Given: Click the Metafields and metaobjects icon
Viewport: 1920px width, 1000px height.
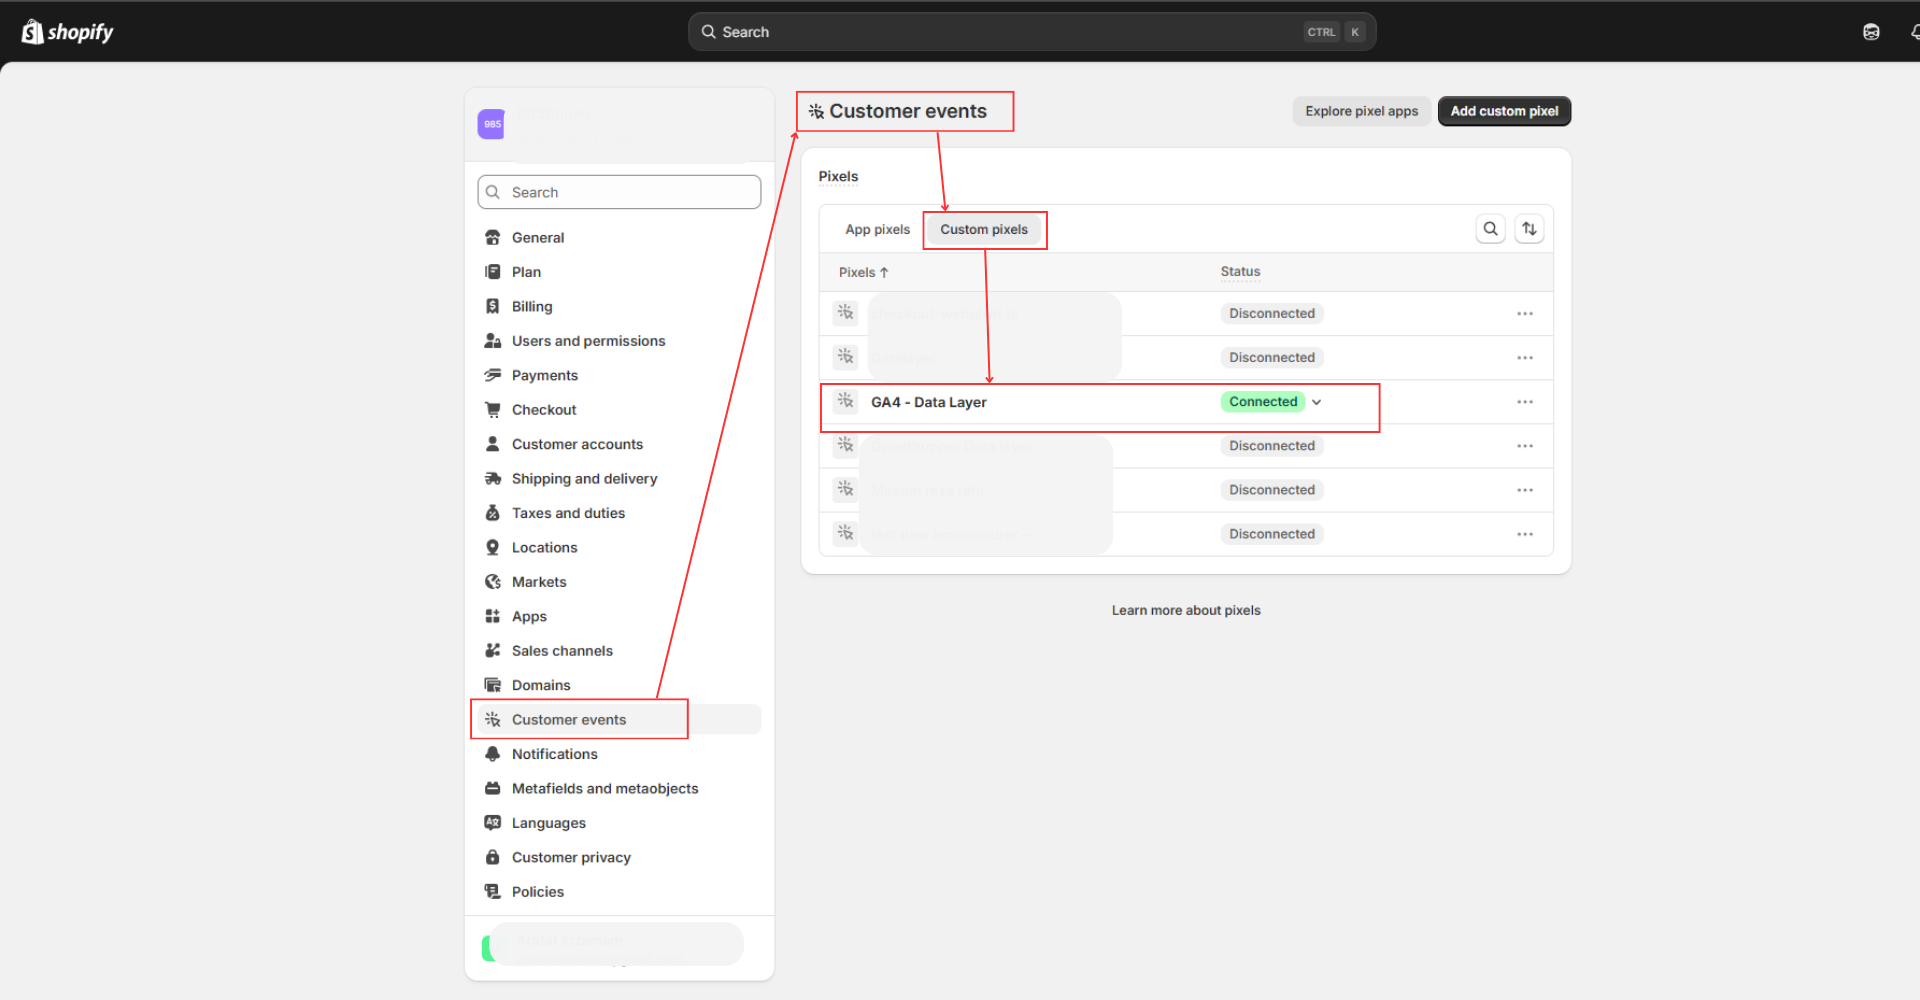Looking at the screenshot, I should pyautogui.click(x=493, y=789).
